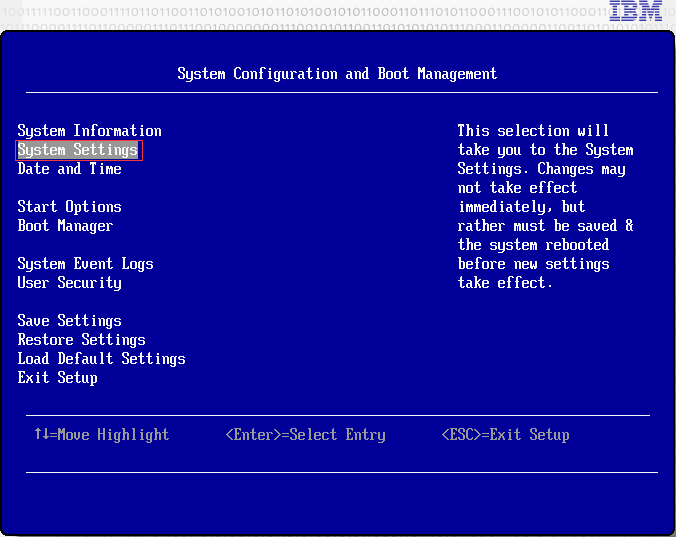
Task: Click the up-down arrows symbol in the footer
Action: [41, 435]
